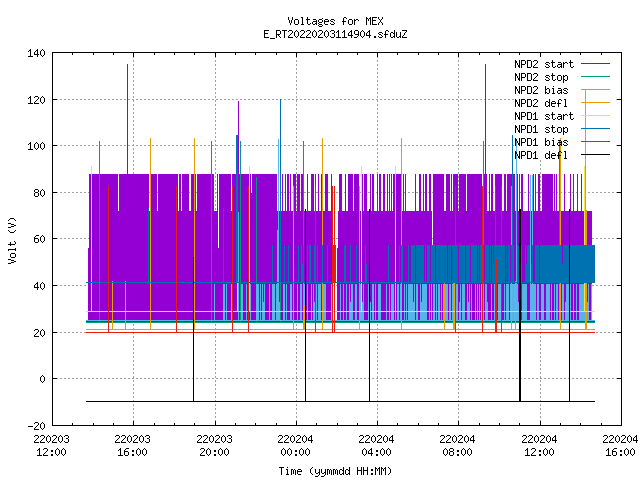Click the 'NPD2 start' legend label
This screenshot has height=480, width=640.
544,64
